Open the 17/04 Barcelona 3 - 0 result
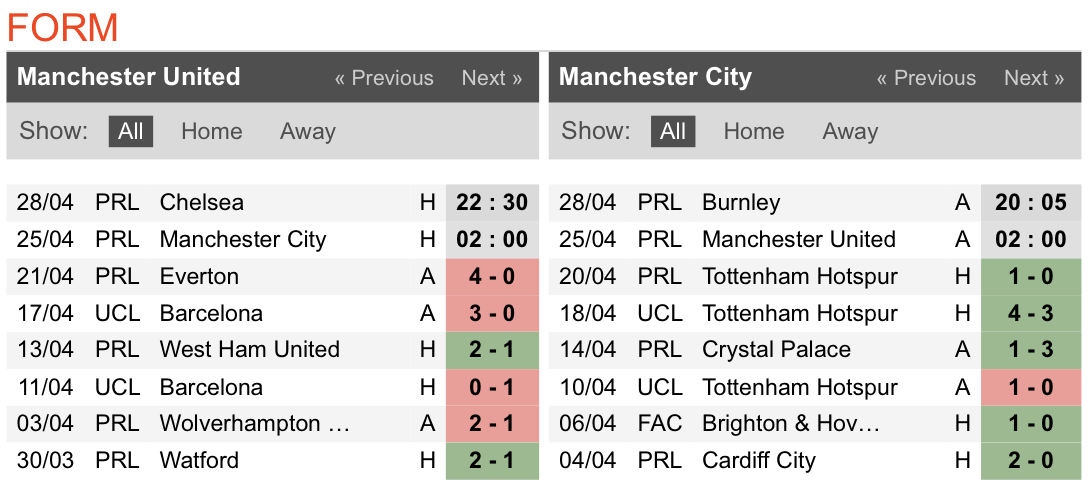Viewport: 1092px width, 488px height. point(492,313)
